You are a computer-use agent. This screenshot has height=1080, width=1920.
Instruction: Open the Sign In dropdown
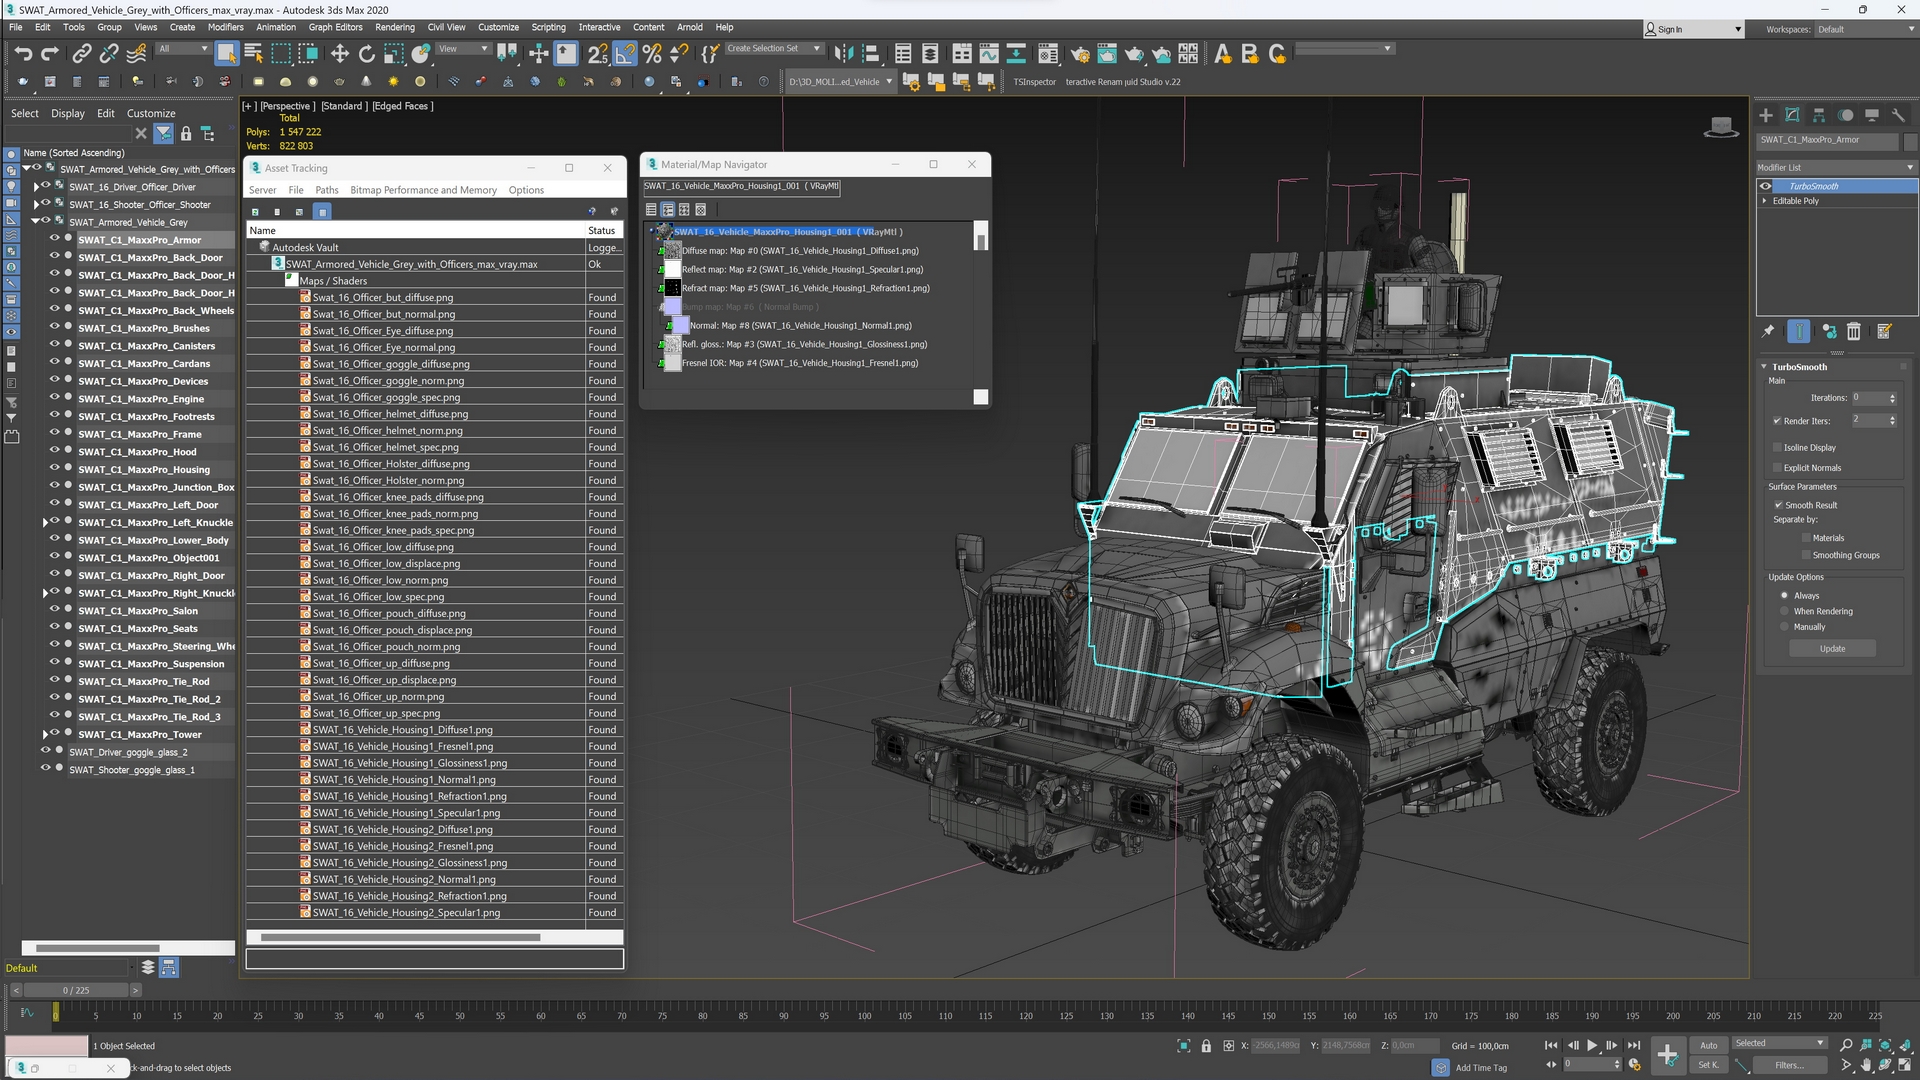(1693, 29)
